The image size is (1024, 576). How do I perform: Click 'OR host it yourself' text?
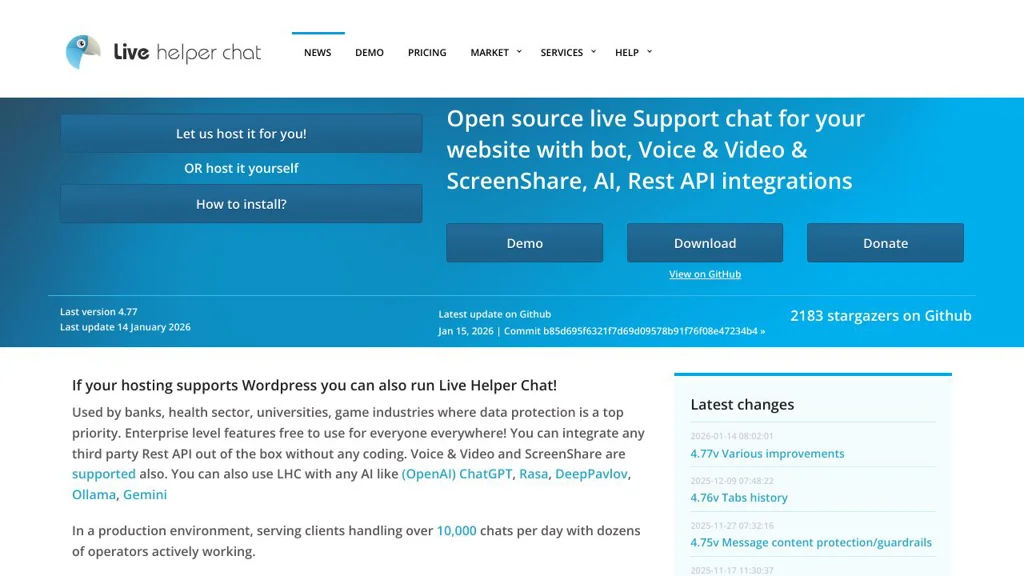[x=241, y=168]
